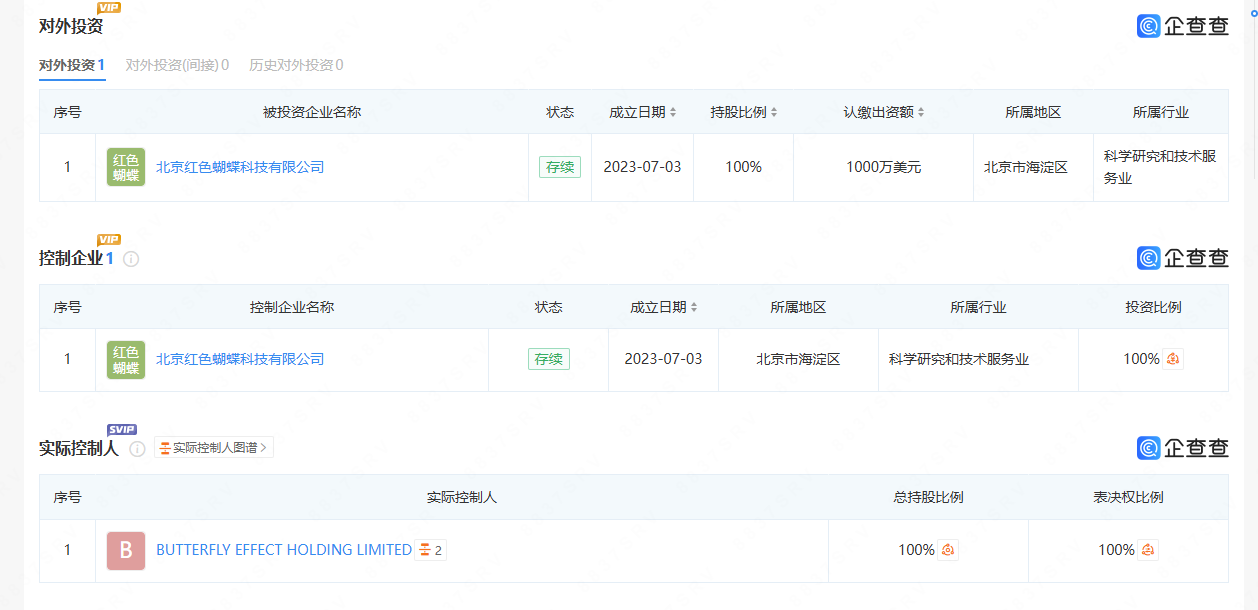Screen dimensions: 1258x610
Task: Click the path count badge showing 2
Action: [431, 550]
